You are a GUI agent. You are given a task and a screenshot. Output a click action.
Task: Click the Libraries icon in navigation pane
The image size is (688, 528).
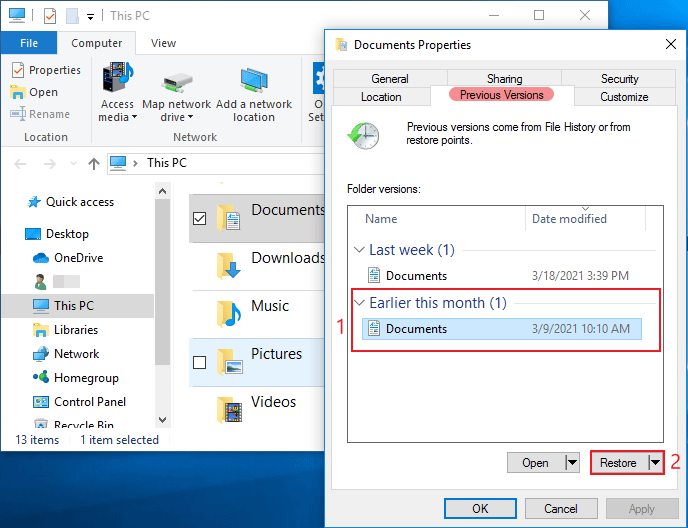pyautogui.click(x=41, y=330)
